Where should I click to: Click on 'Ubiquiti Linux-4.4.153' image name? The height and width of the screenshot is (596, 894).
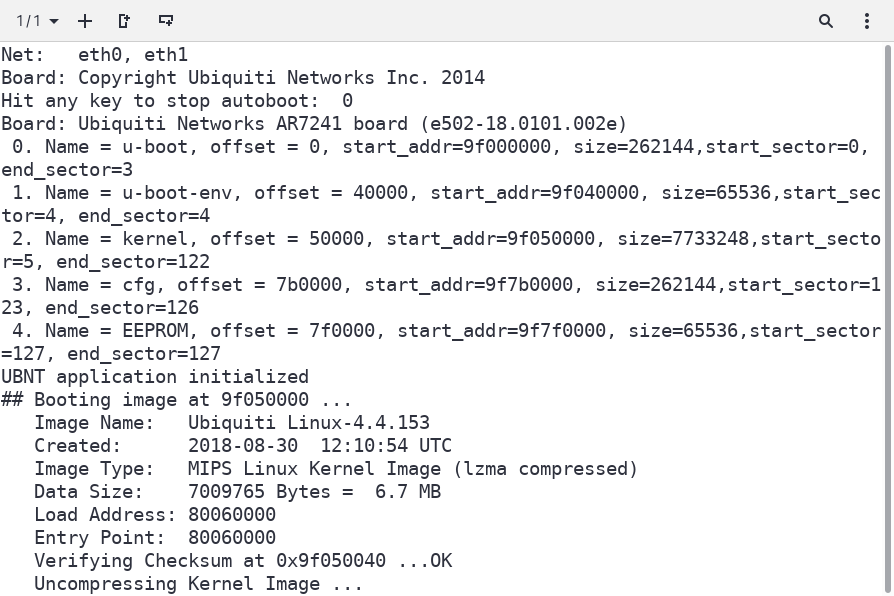click(x=308, y=423)
